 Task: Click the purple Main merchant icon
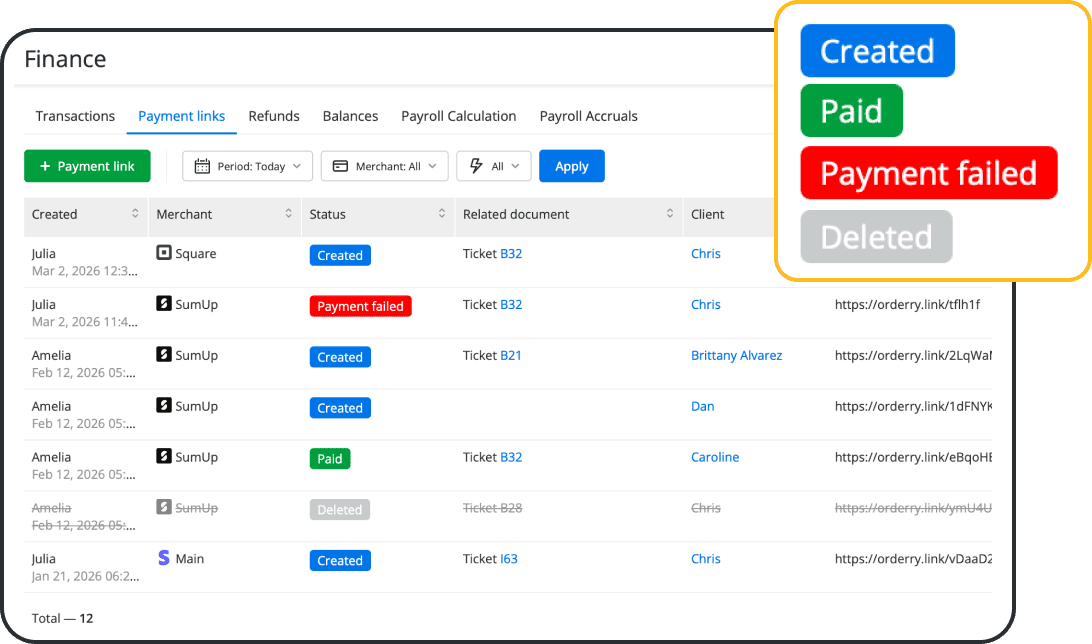coord(164,559)
